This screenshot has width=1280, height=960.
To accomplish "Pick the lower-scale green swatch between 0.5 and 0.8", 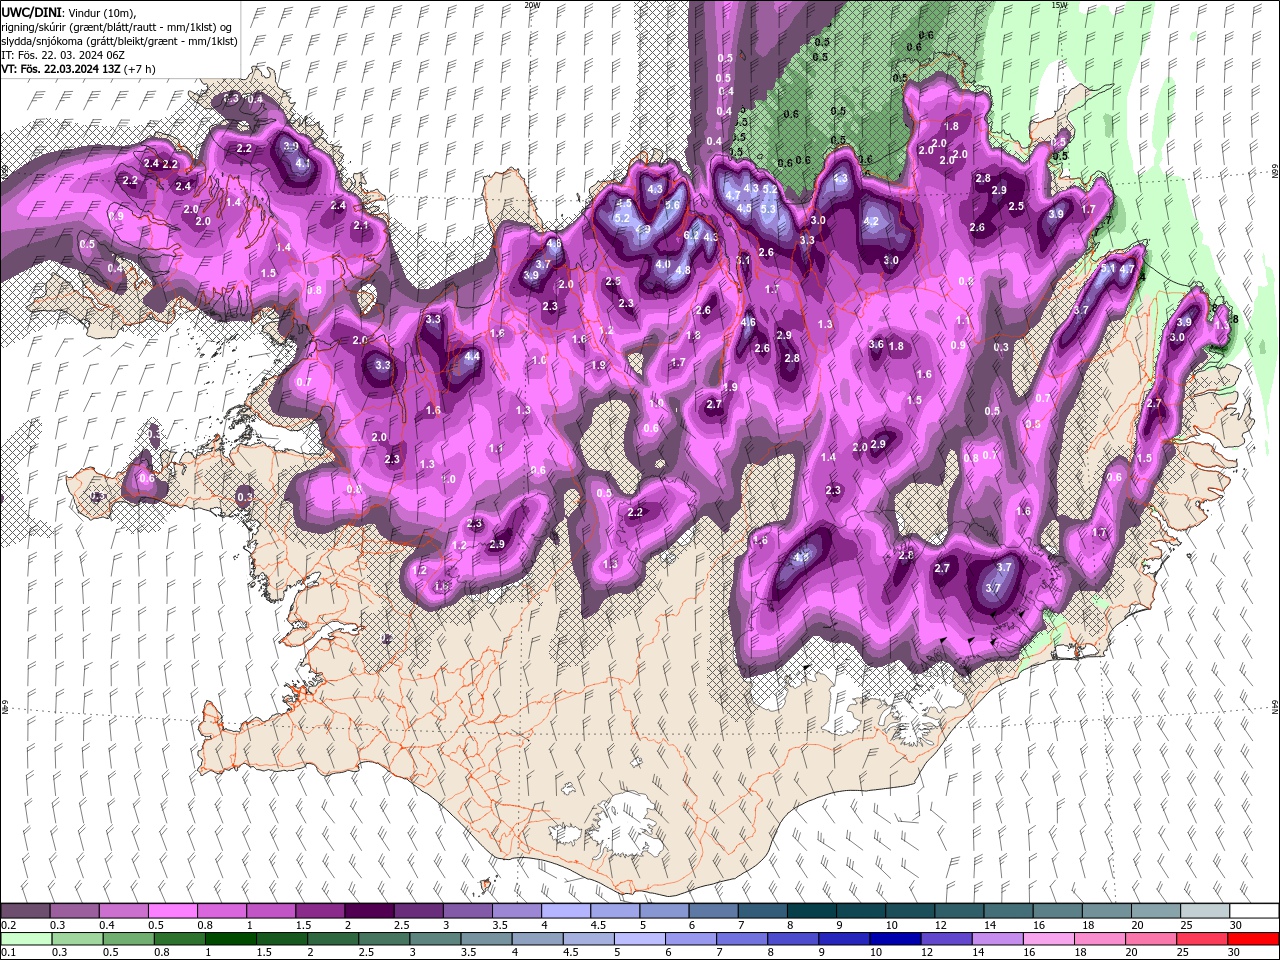I will point(179,939).
